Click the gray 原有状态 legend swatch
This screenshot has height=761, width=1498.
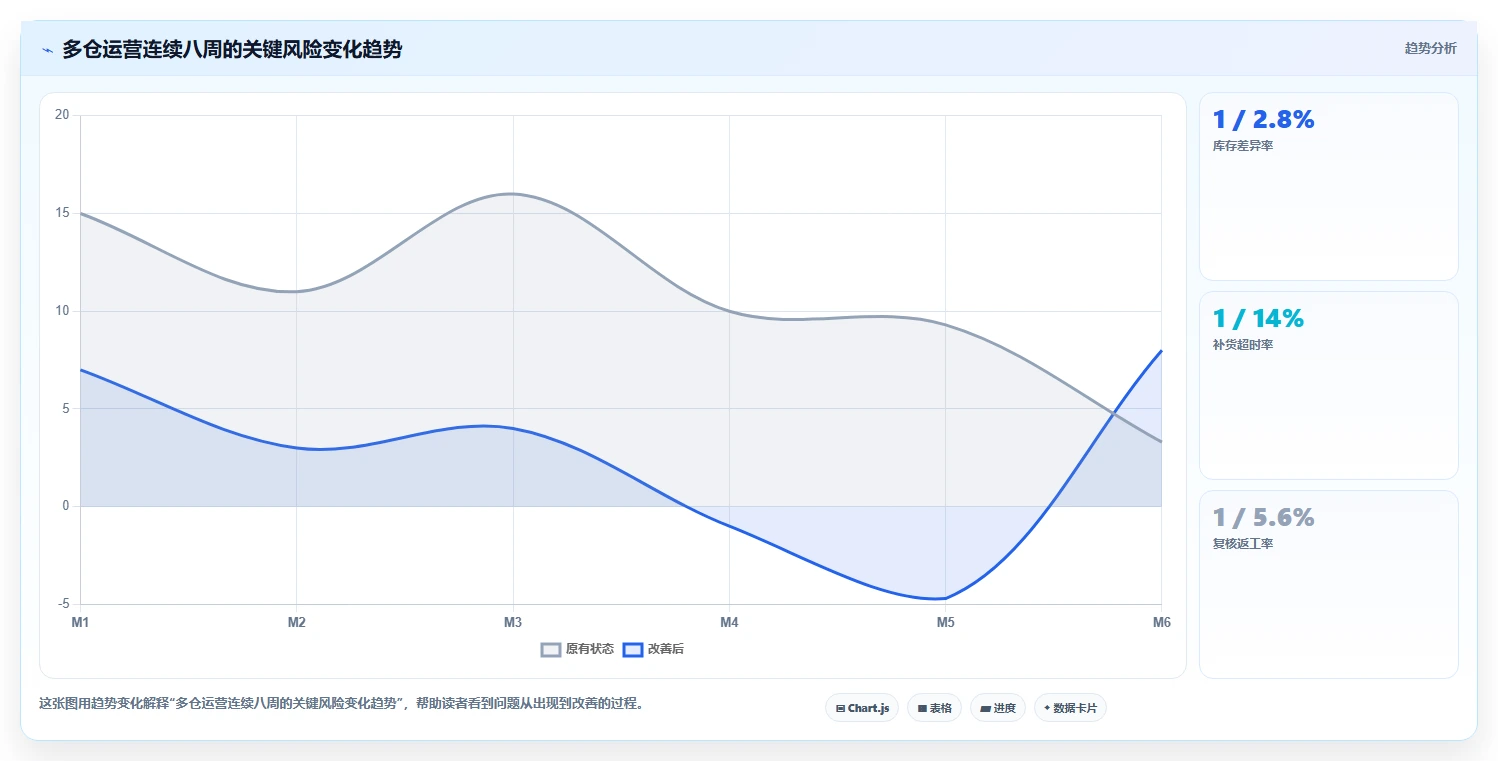point(551,649)
